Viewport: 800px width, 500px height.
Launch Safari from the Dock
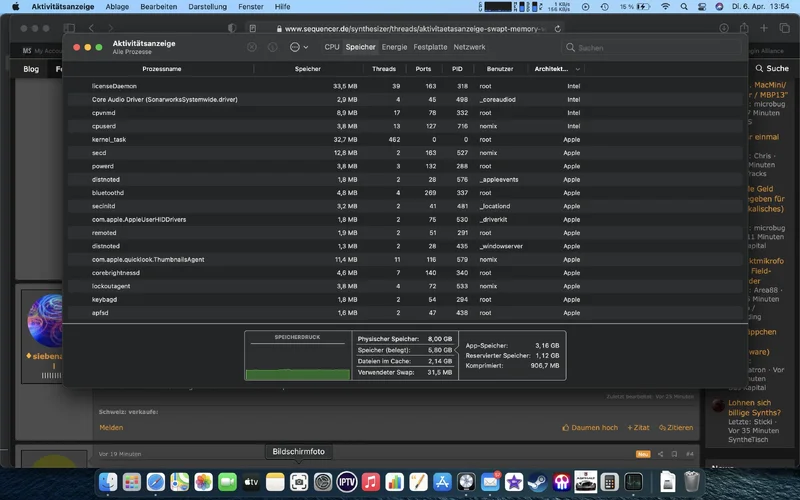[x=155, y=482]
